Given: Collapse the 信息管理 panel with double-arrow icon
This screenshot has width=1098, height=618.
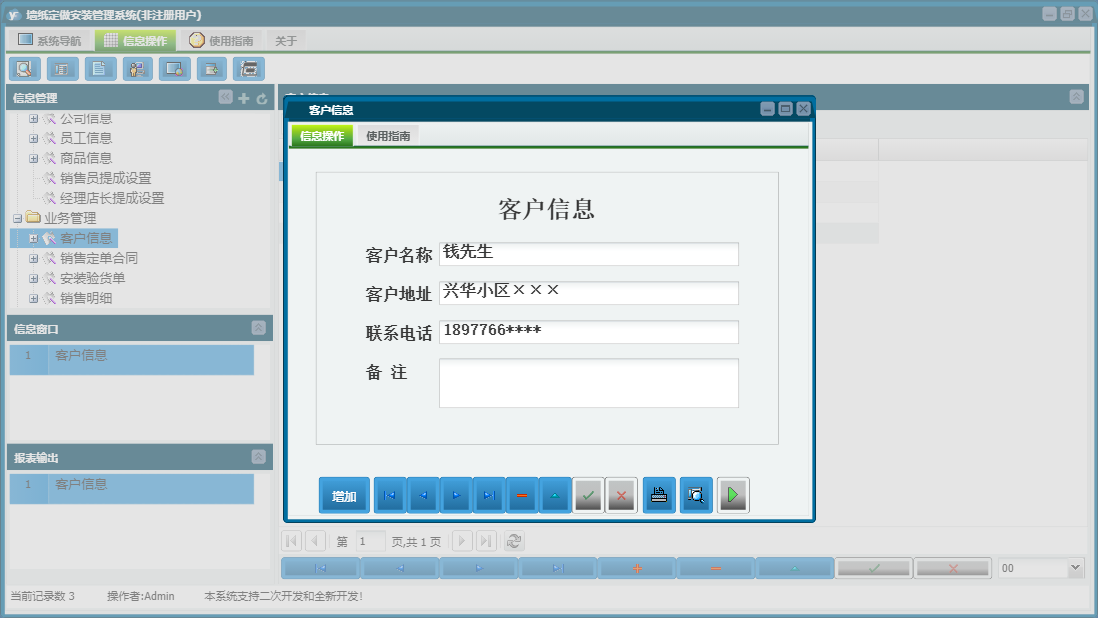Looking at the screenshot, I should tap(225, 97).
